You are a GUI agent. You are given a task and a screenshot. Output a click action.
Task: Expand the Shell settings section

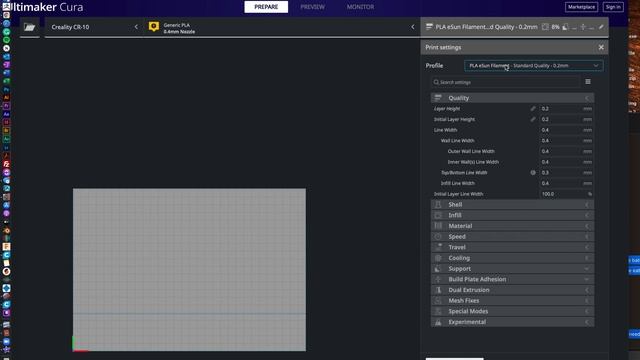point(587,204)
